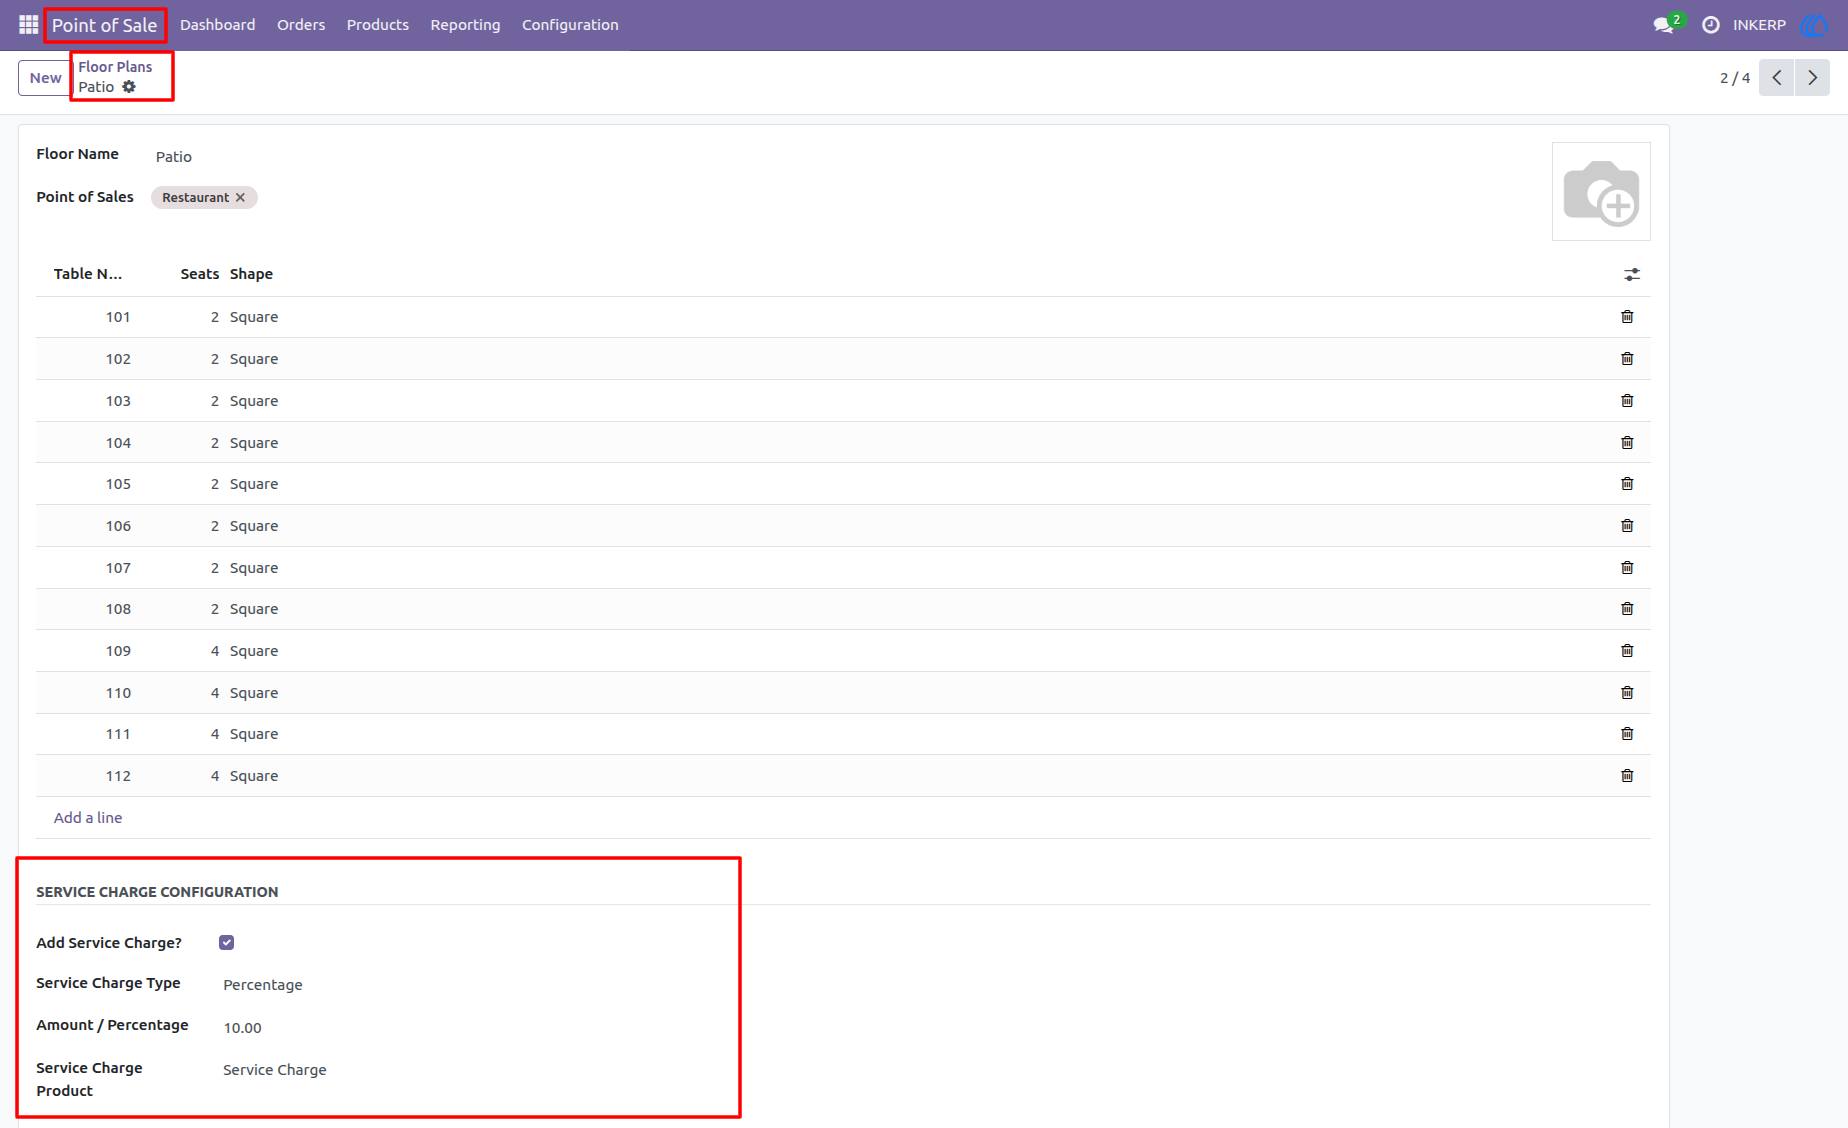Delete table 107 row via trash icon
Viewport: 1848px width, 1128px height.
(1627, 568)
